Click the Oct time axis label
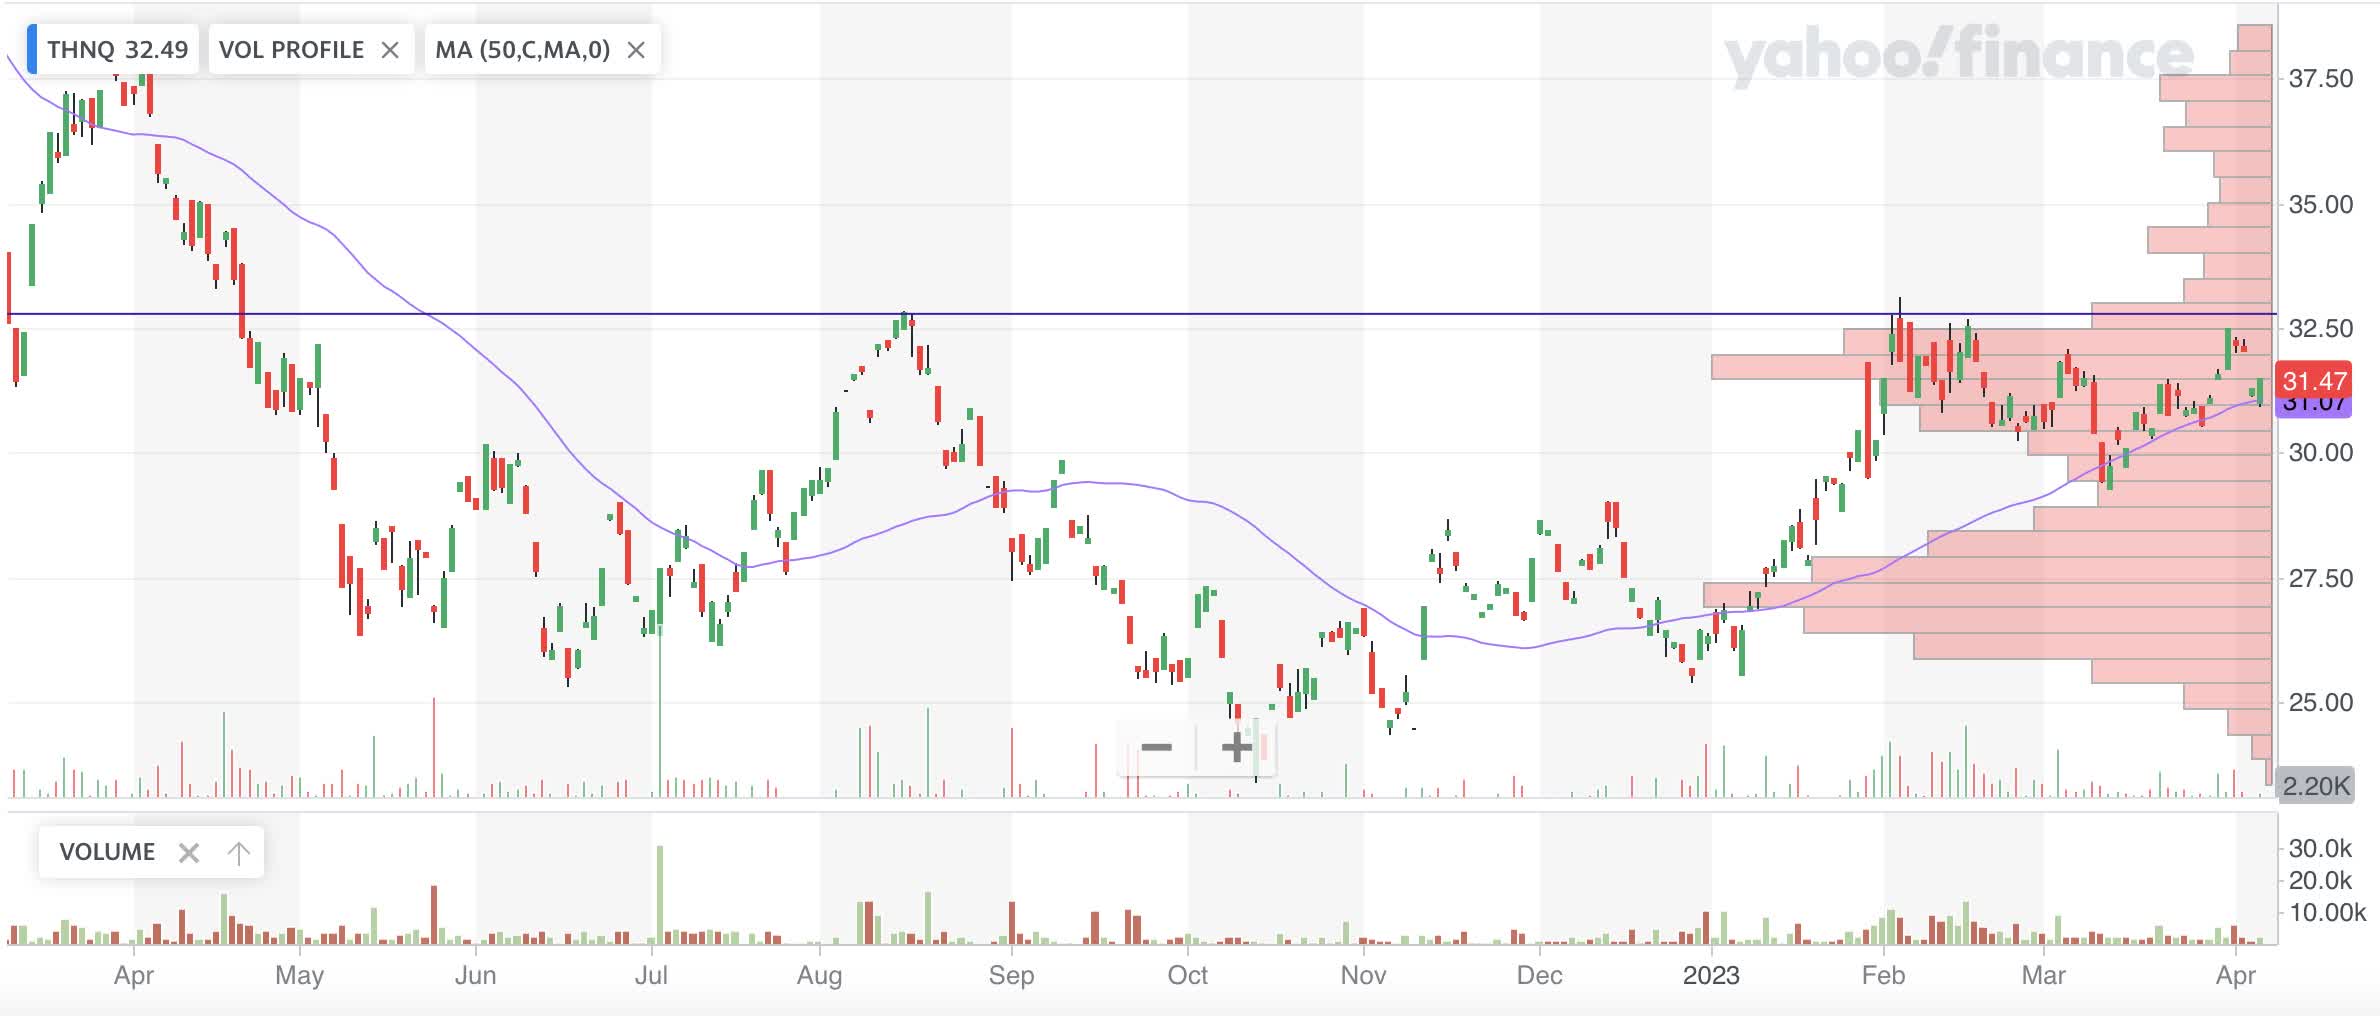2380x1016 pixels. (x=1187, y=975)
